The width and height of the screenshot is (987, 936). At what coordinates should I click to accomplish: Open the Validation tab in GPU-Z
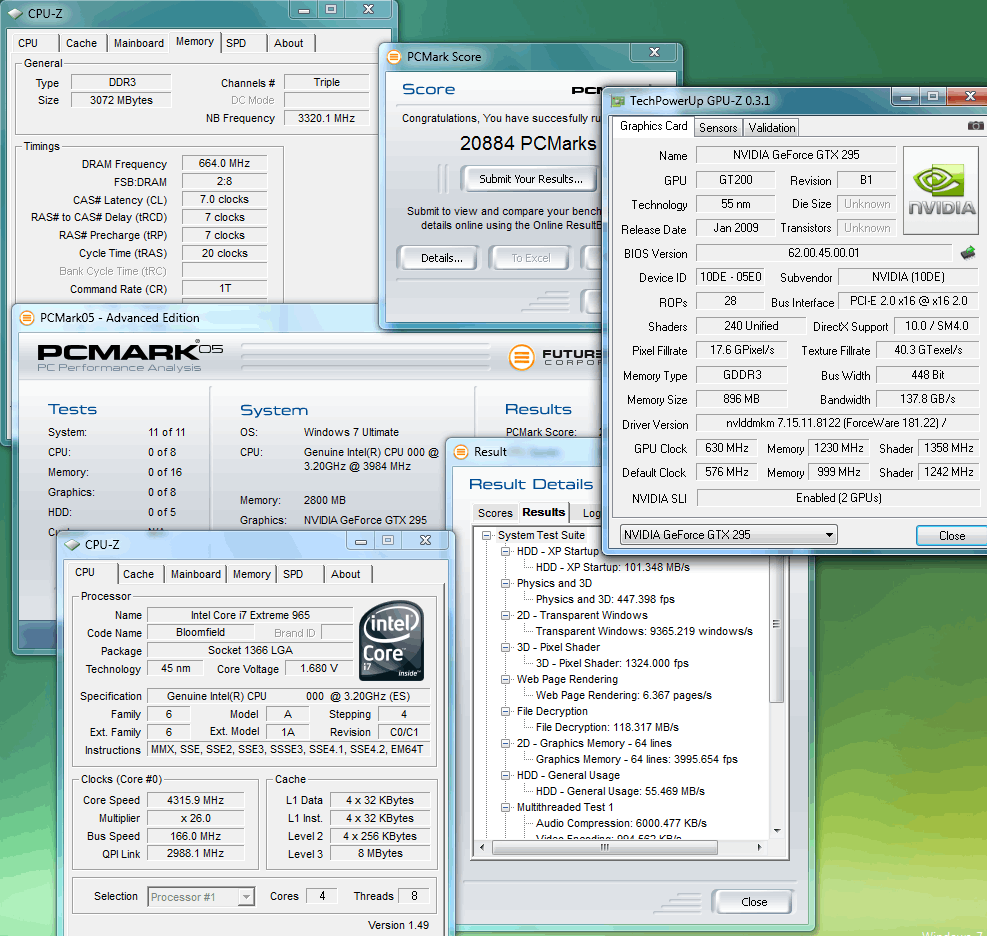click(x=772, y=128)
